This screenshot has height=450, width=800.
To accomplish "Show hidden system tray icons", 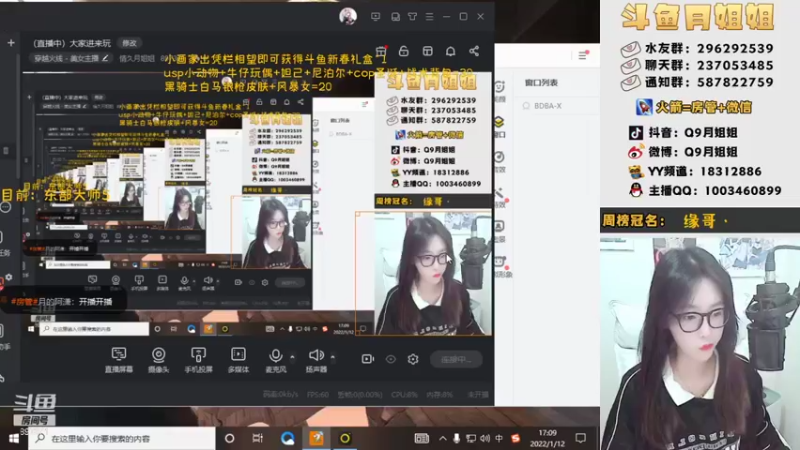I will coord(443,438).
